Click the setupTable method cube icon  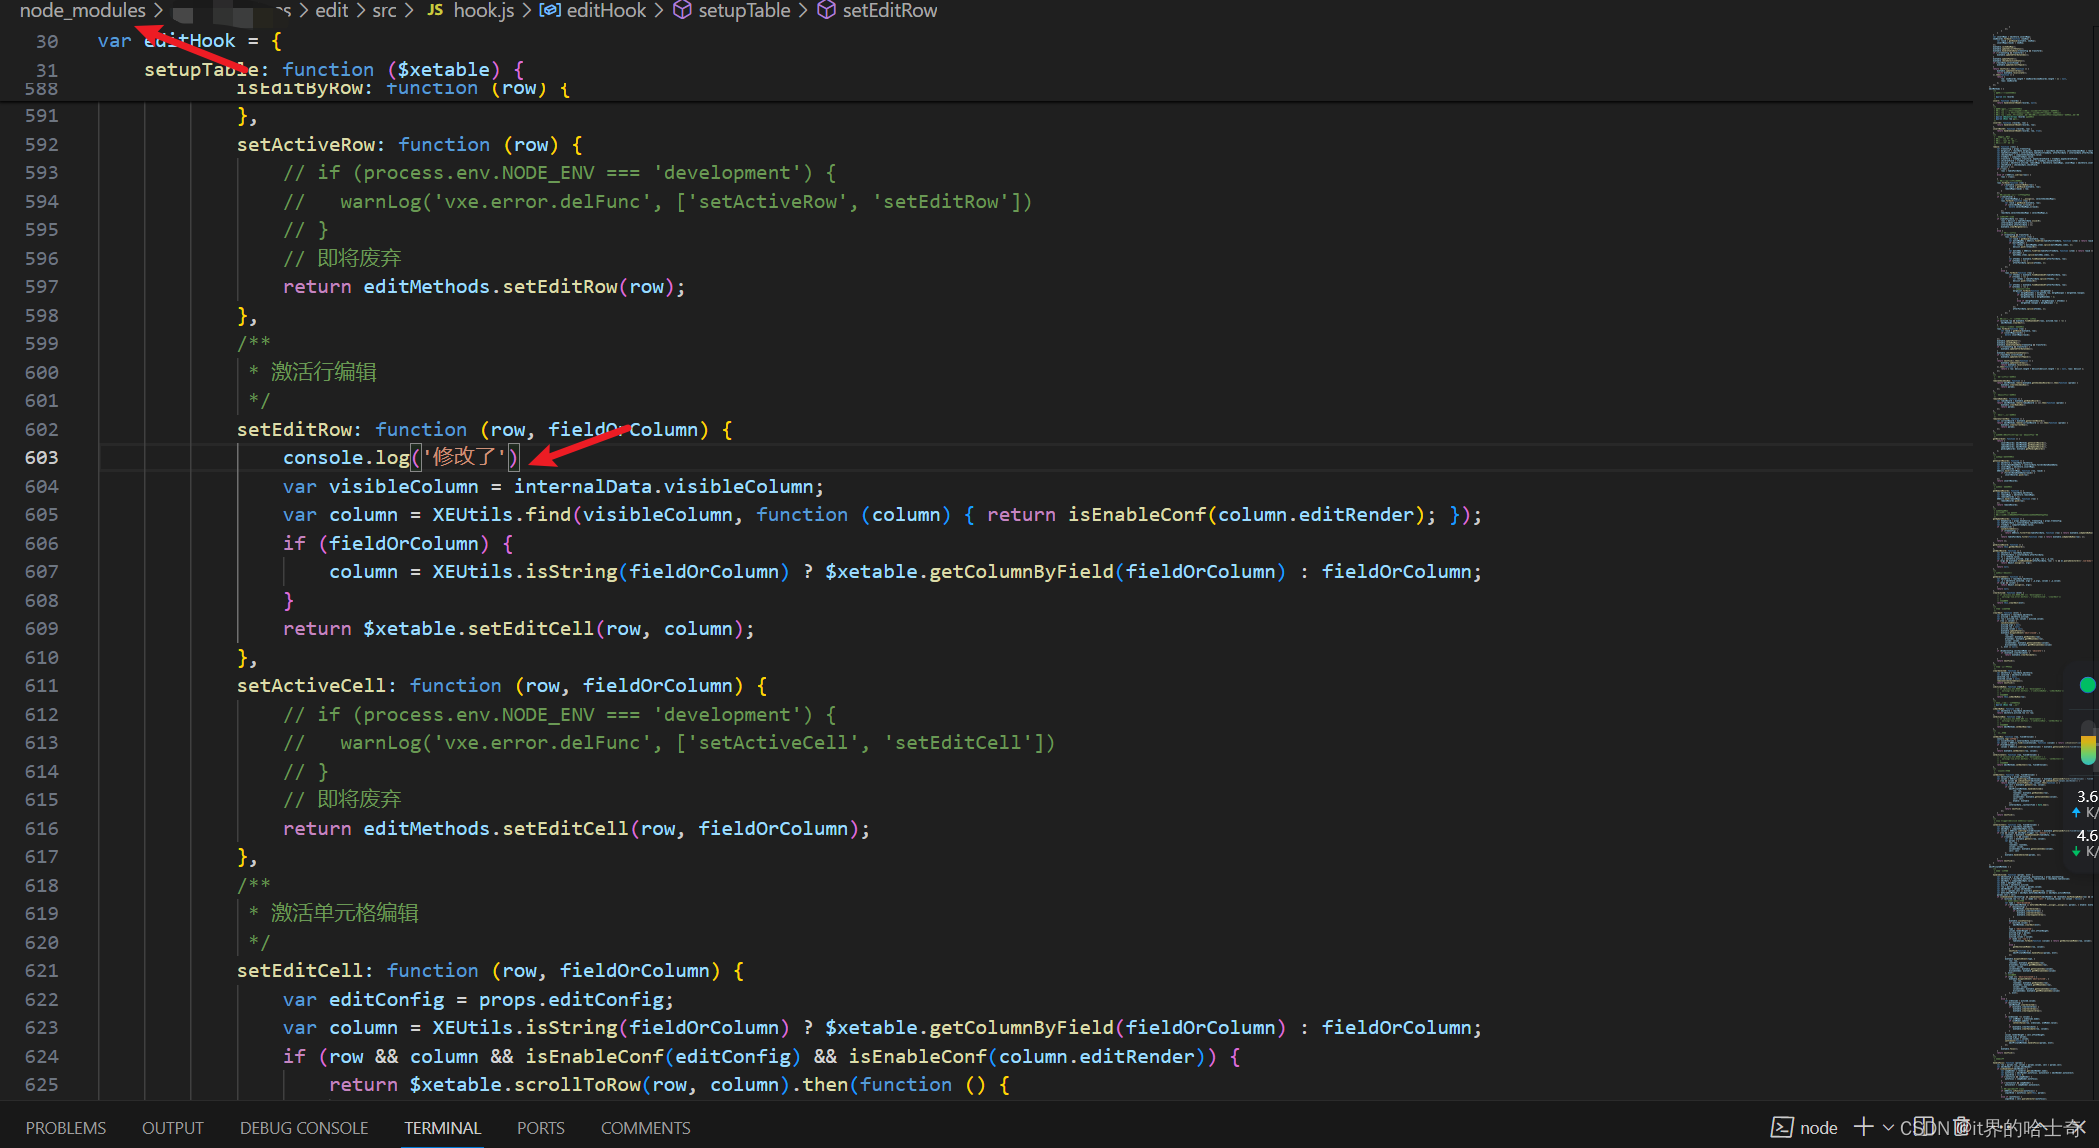point(682,10)
